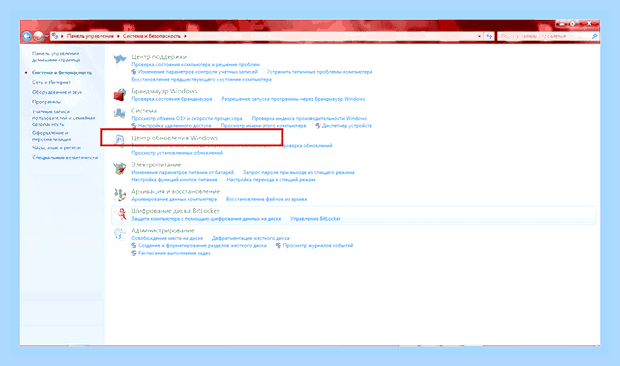Open Оборудование и звук category

(x=57, y=92)
